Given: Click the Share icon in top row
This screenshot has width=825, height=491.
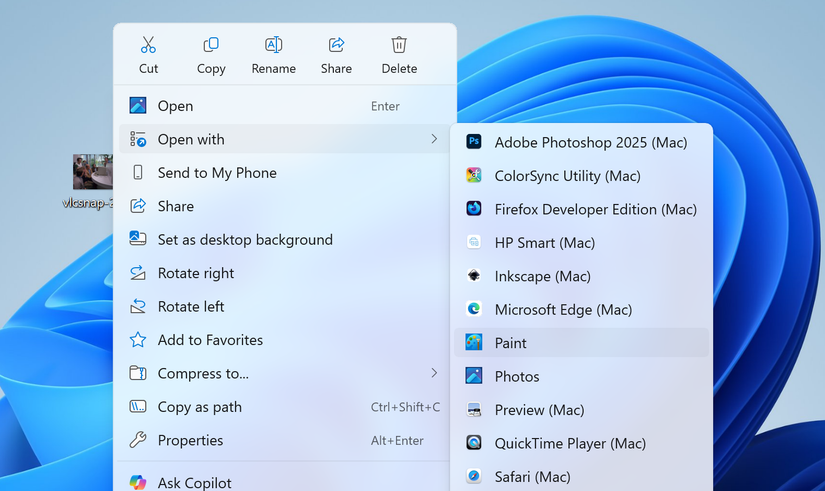Looking at the screenshot, I should click(336, 45).
